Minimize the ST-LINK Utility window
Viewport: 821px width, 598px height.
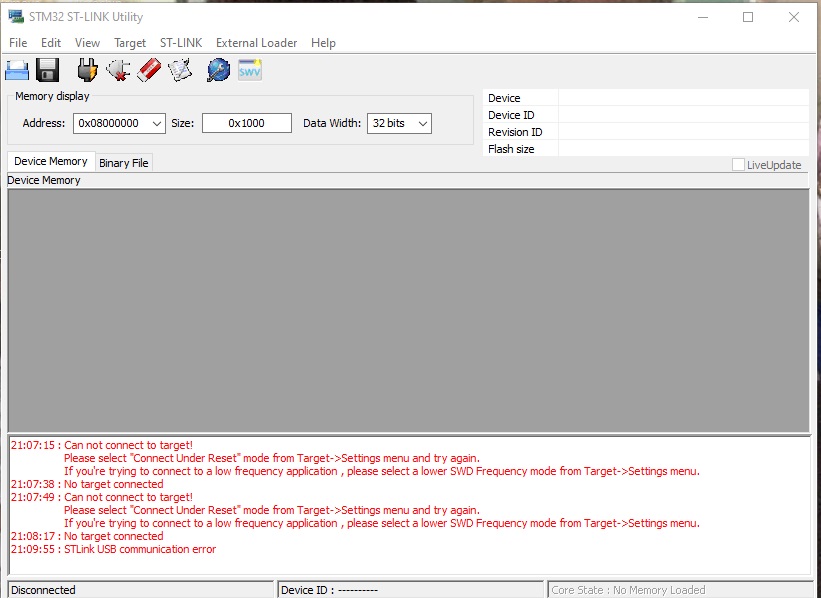coord(703,17)
